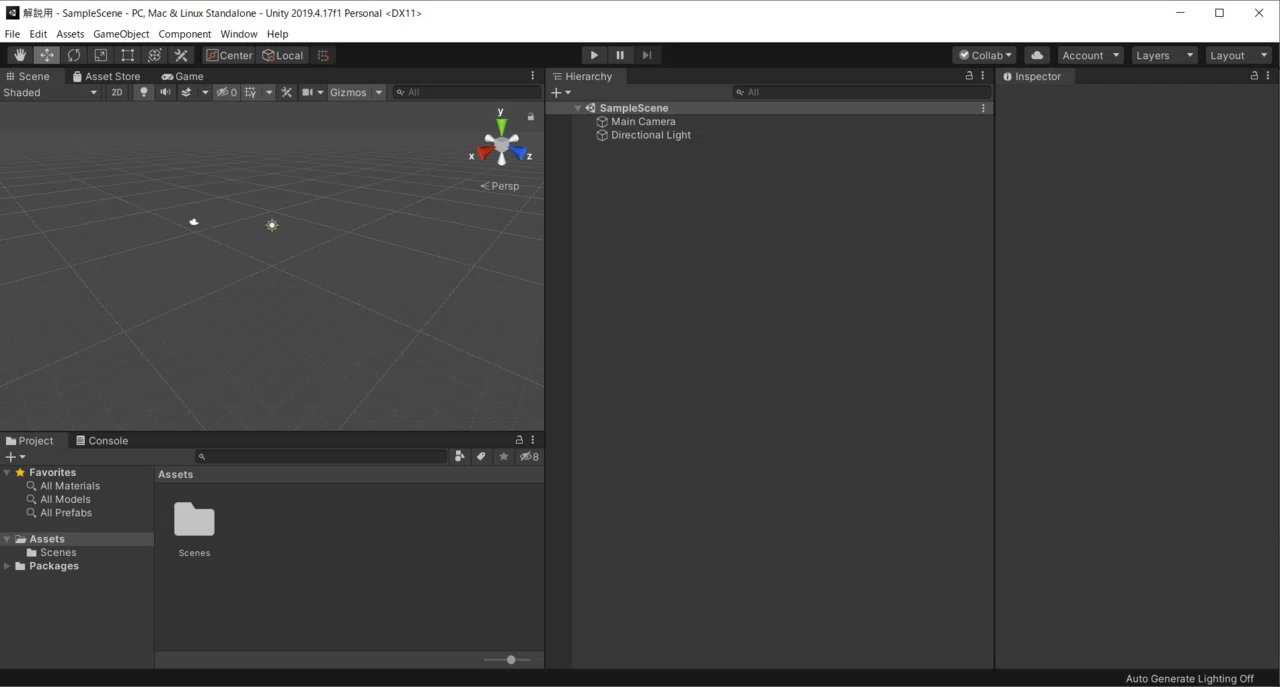Open component editor tools icon in Scene bar
This screenshot has width=1280, height=687.
coord(287,92)
